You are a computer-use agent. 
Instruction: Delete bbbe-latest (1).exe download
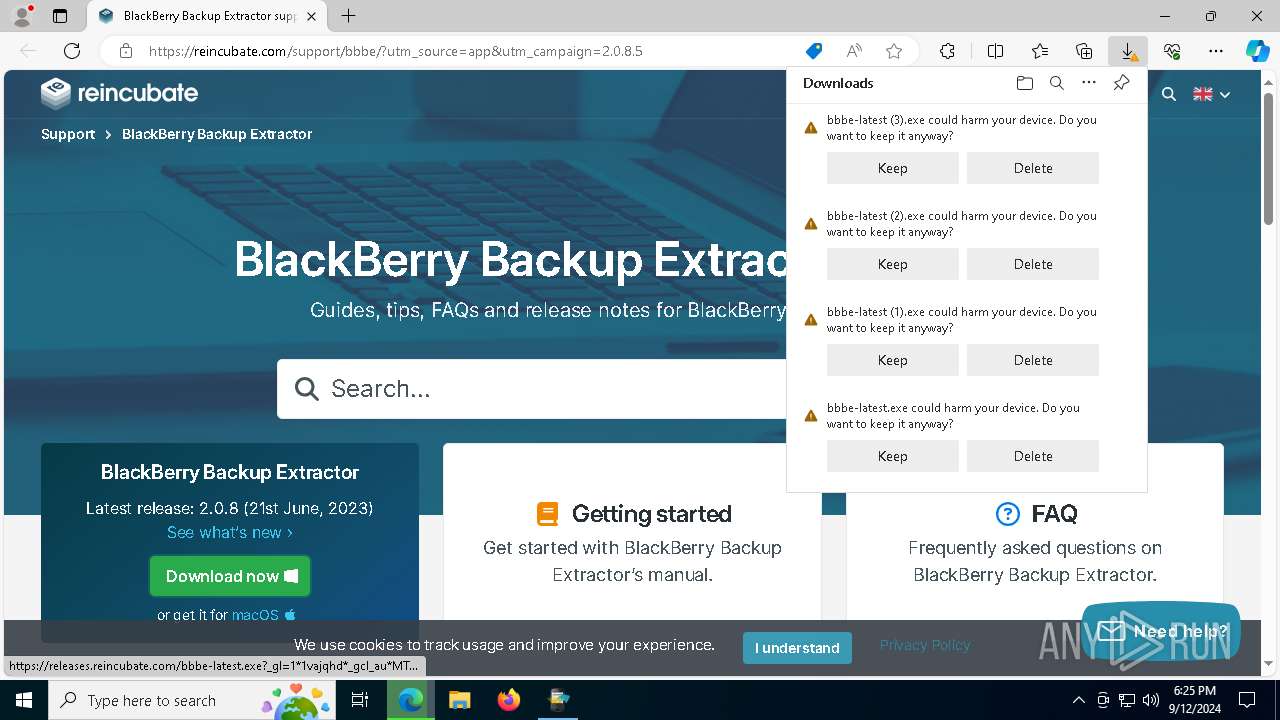pyautogui.click(x=1033, y=360)
